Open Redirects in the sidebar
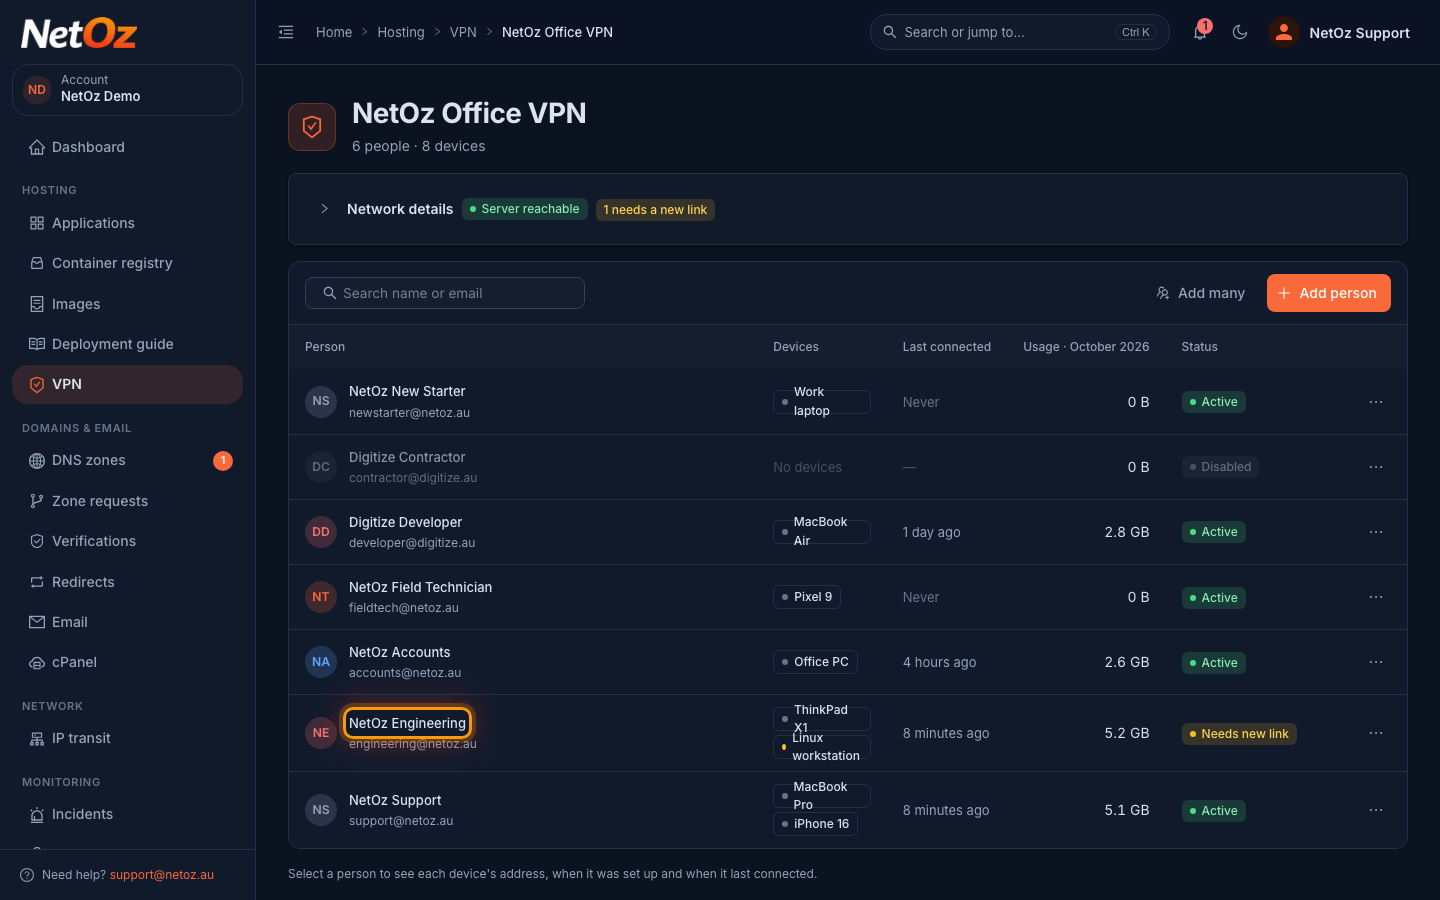 point(127,582)
